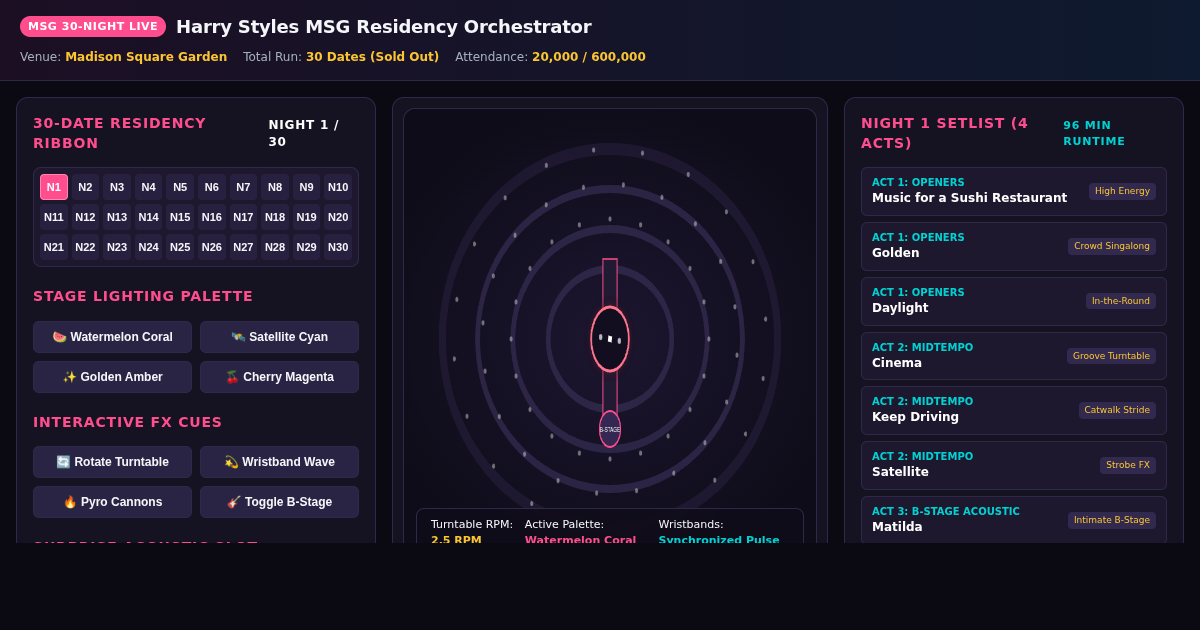
Task: Select night N18
Action: point(275,217)
